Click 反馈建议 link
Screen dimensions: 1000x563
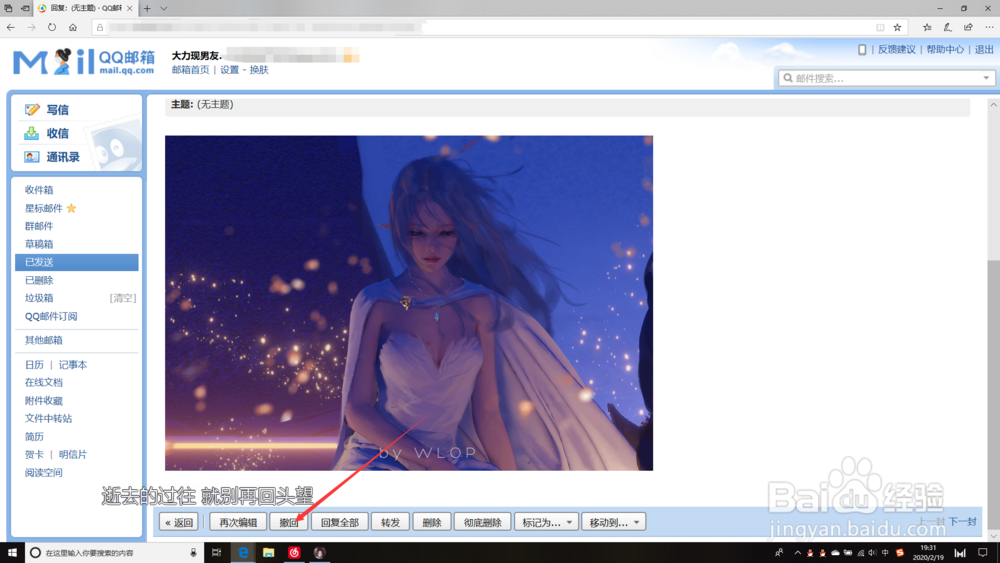897,50
